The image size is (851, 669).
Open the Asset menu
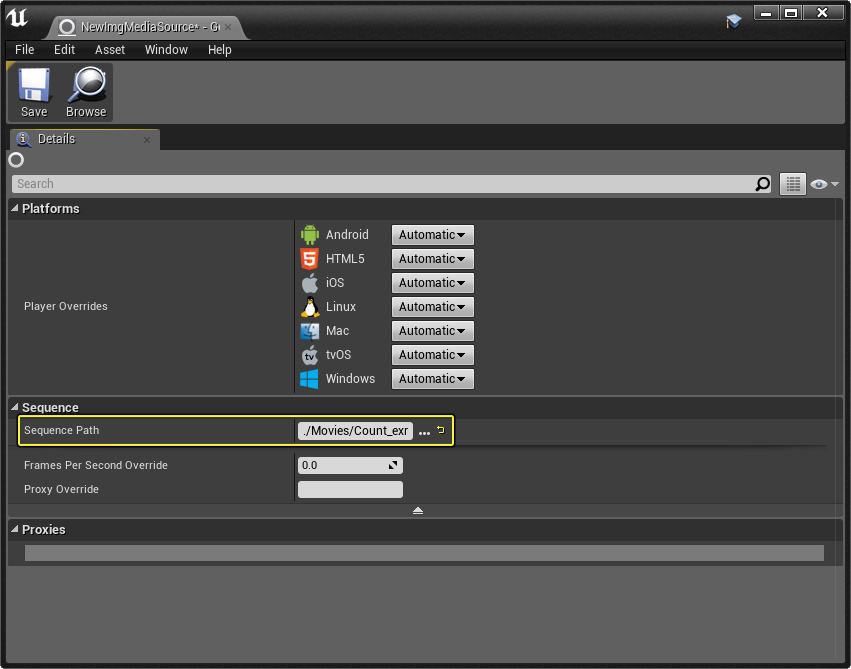click(x=110, y=49)
